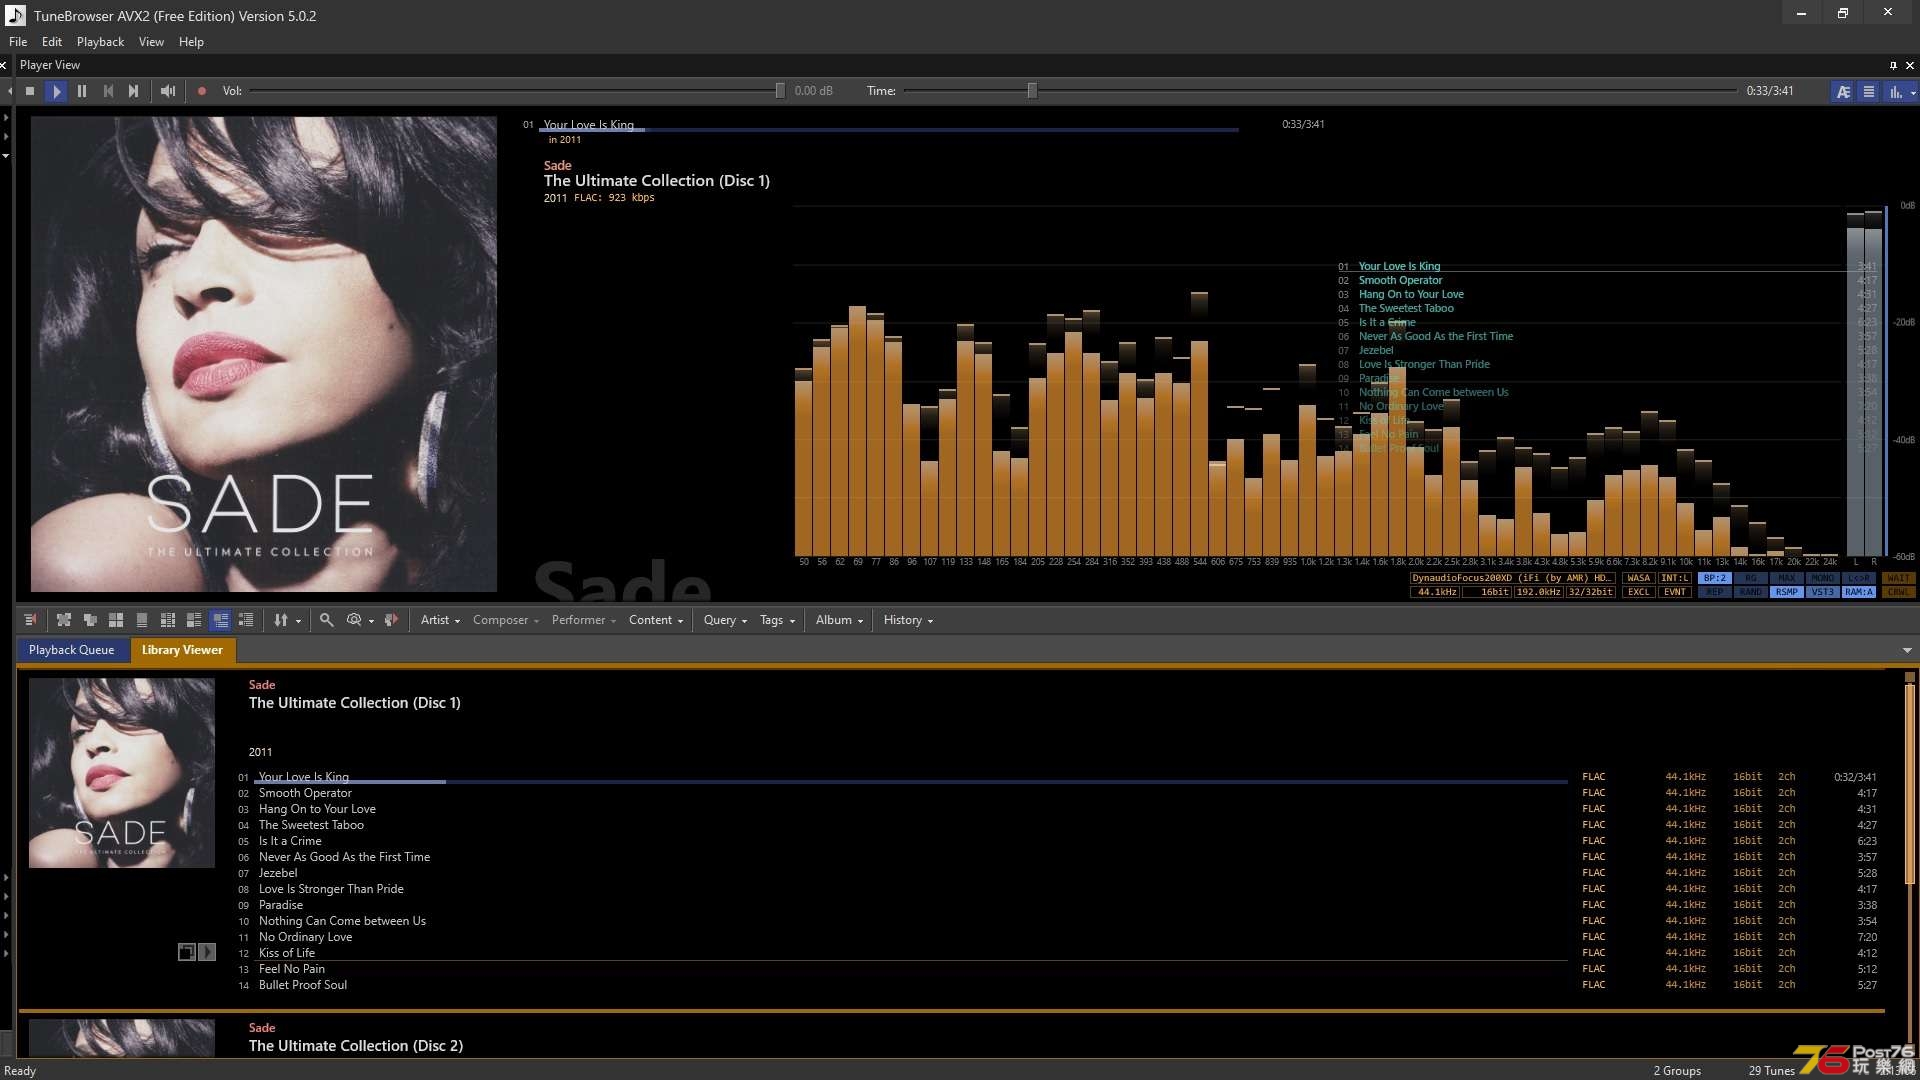Toggle the REP repeat indicator

pos(1715,592)
